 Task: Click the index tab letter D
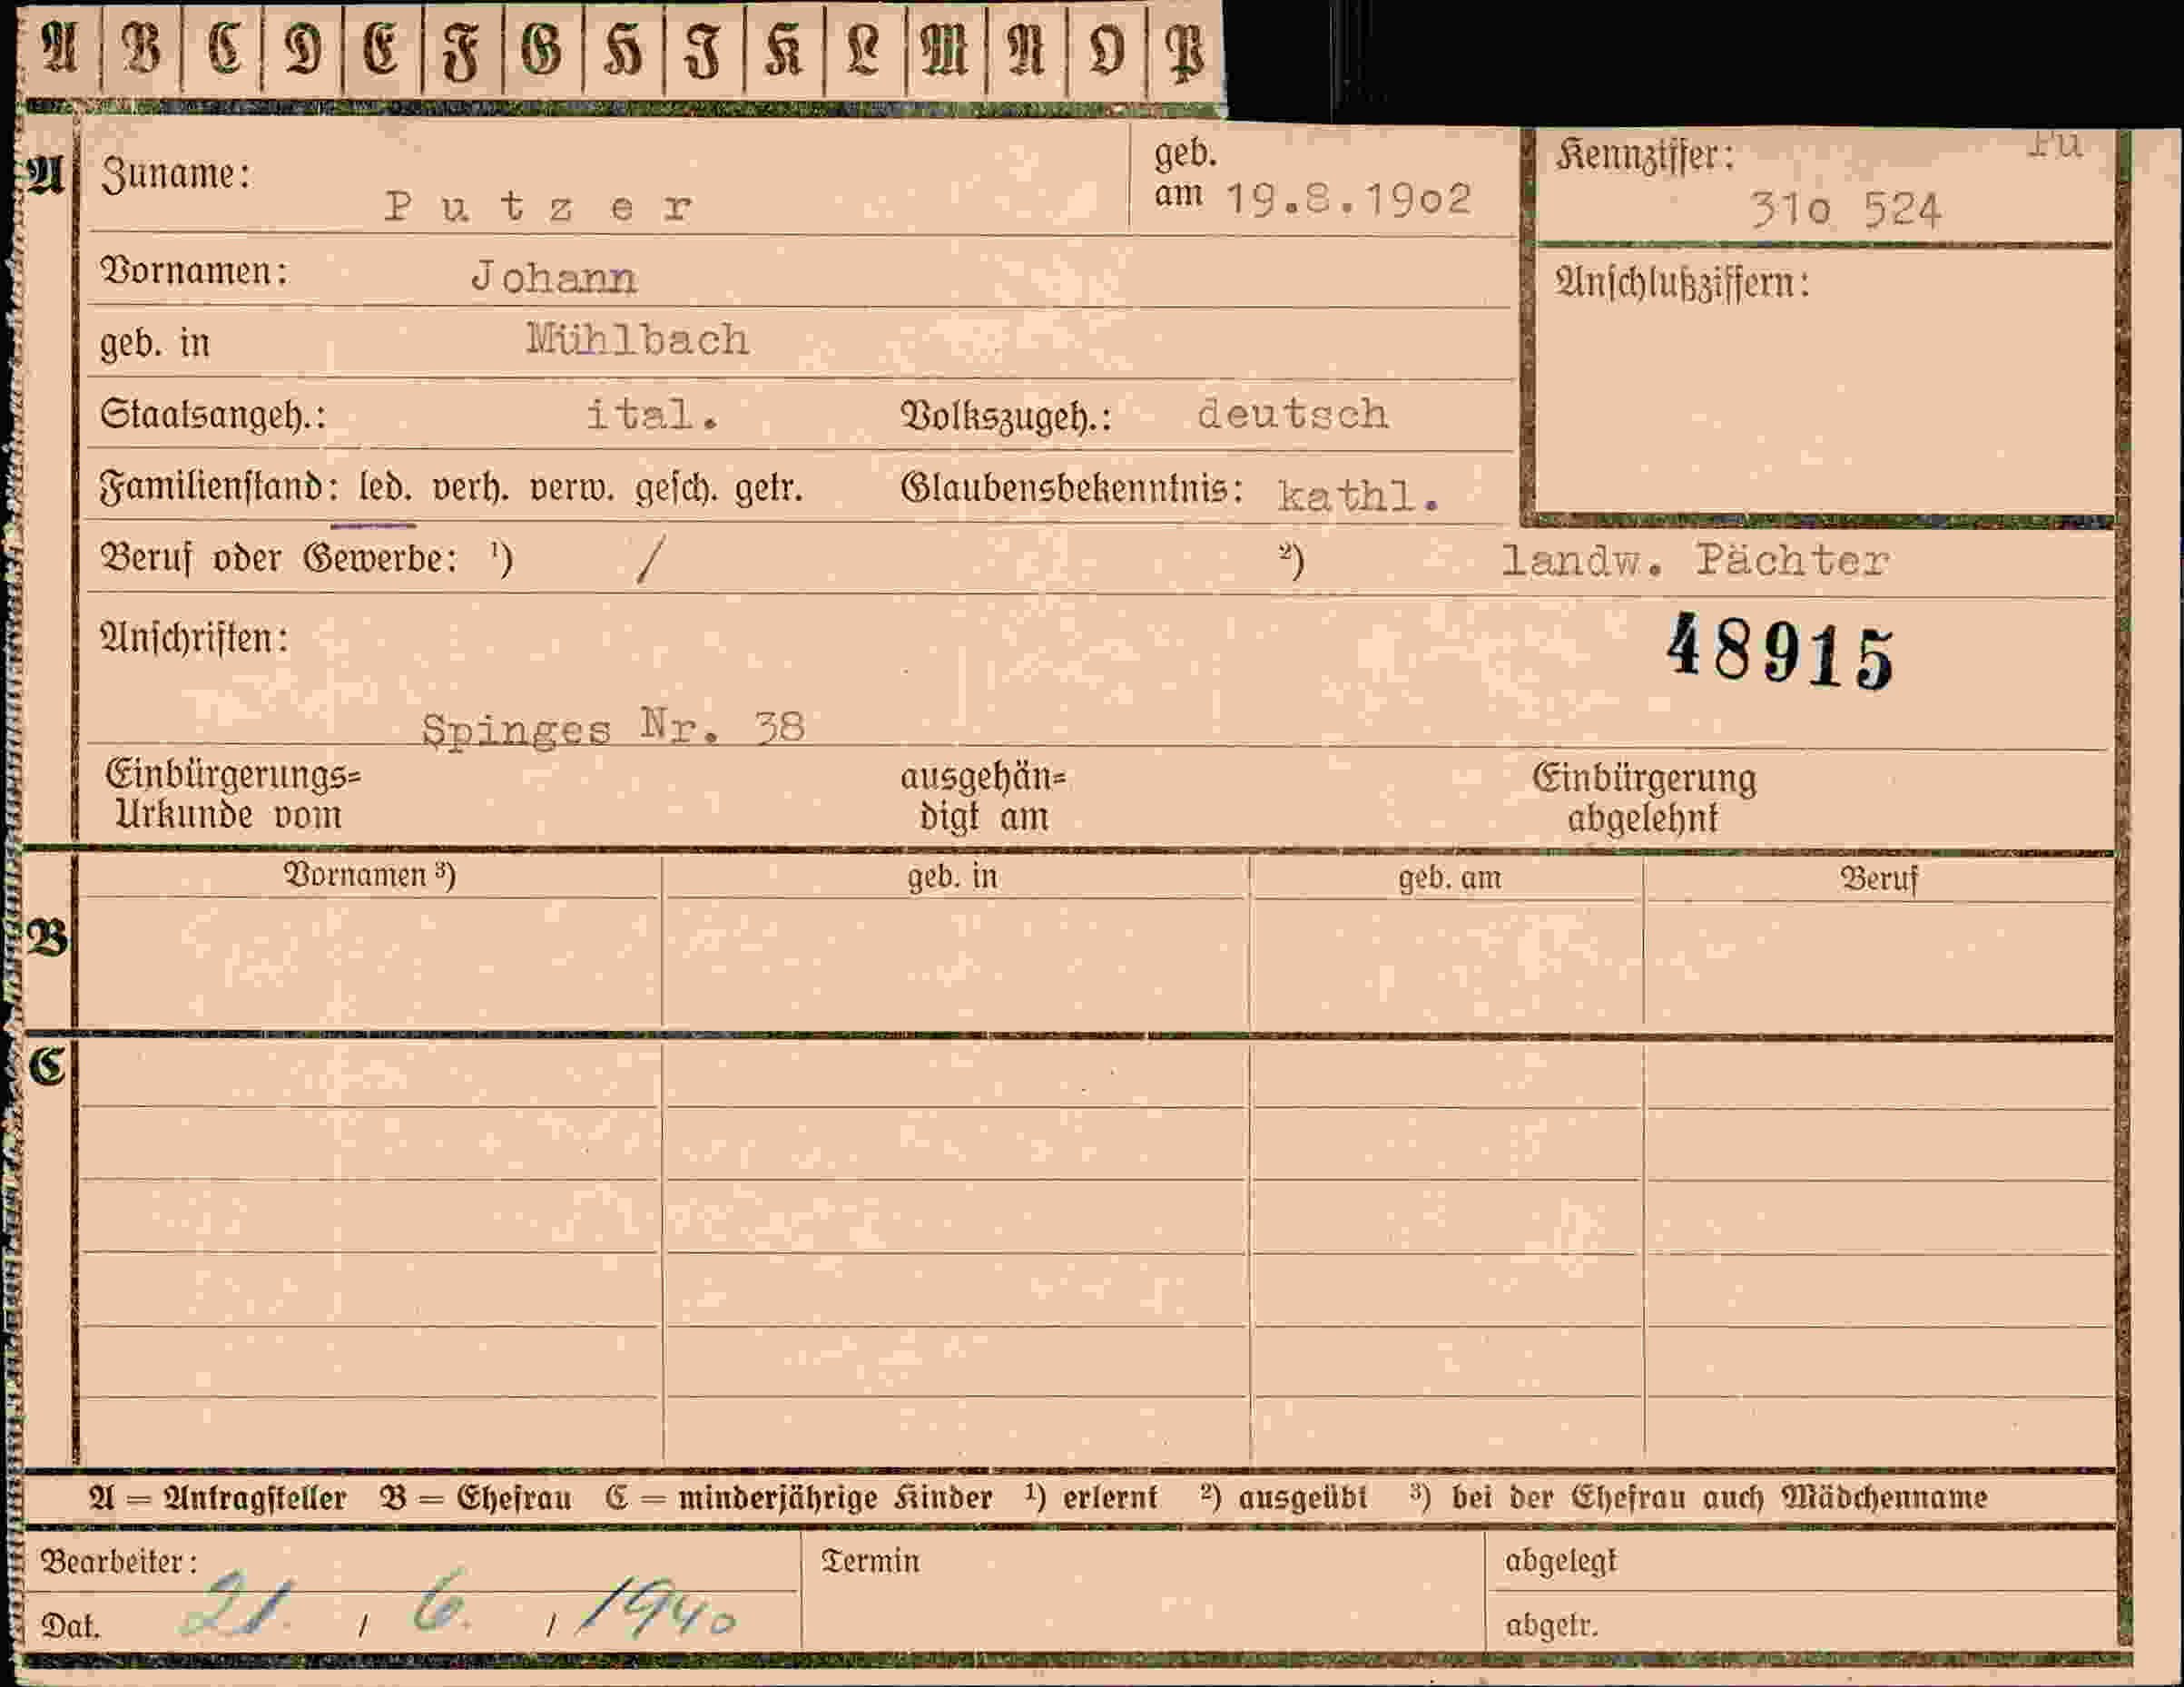point(304,50)
